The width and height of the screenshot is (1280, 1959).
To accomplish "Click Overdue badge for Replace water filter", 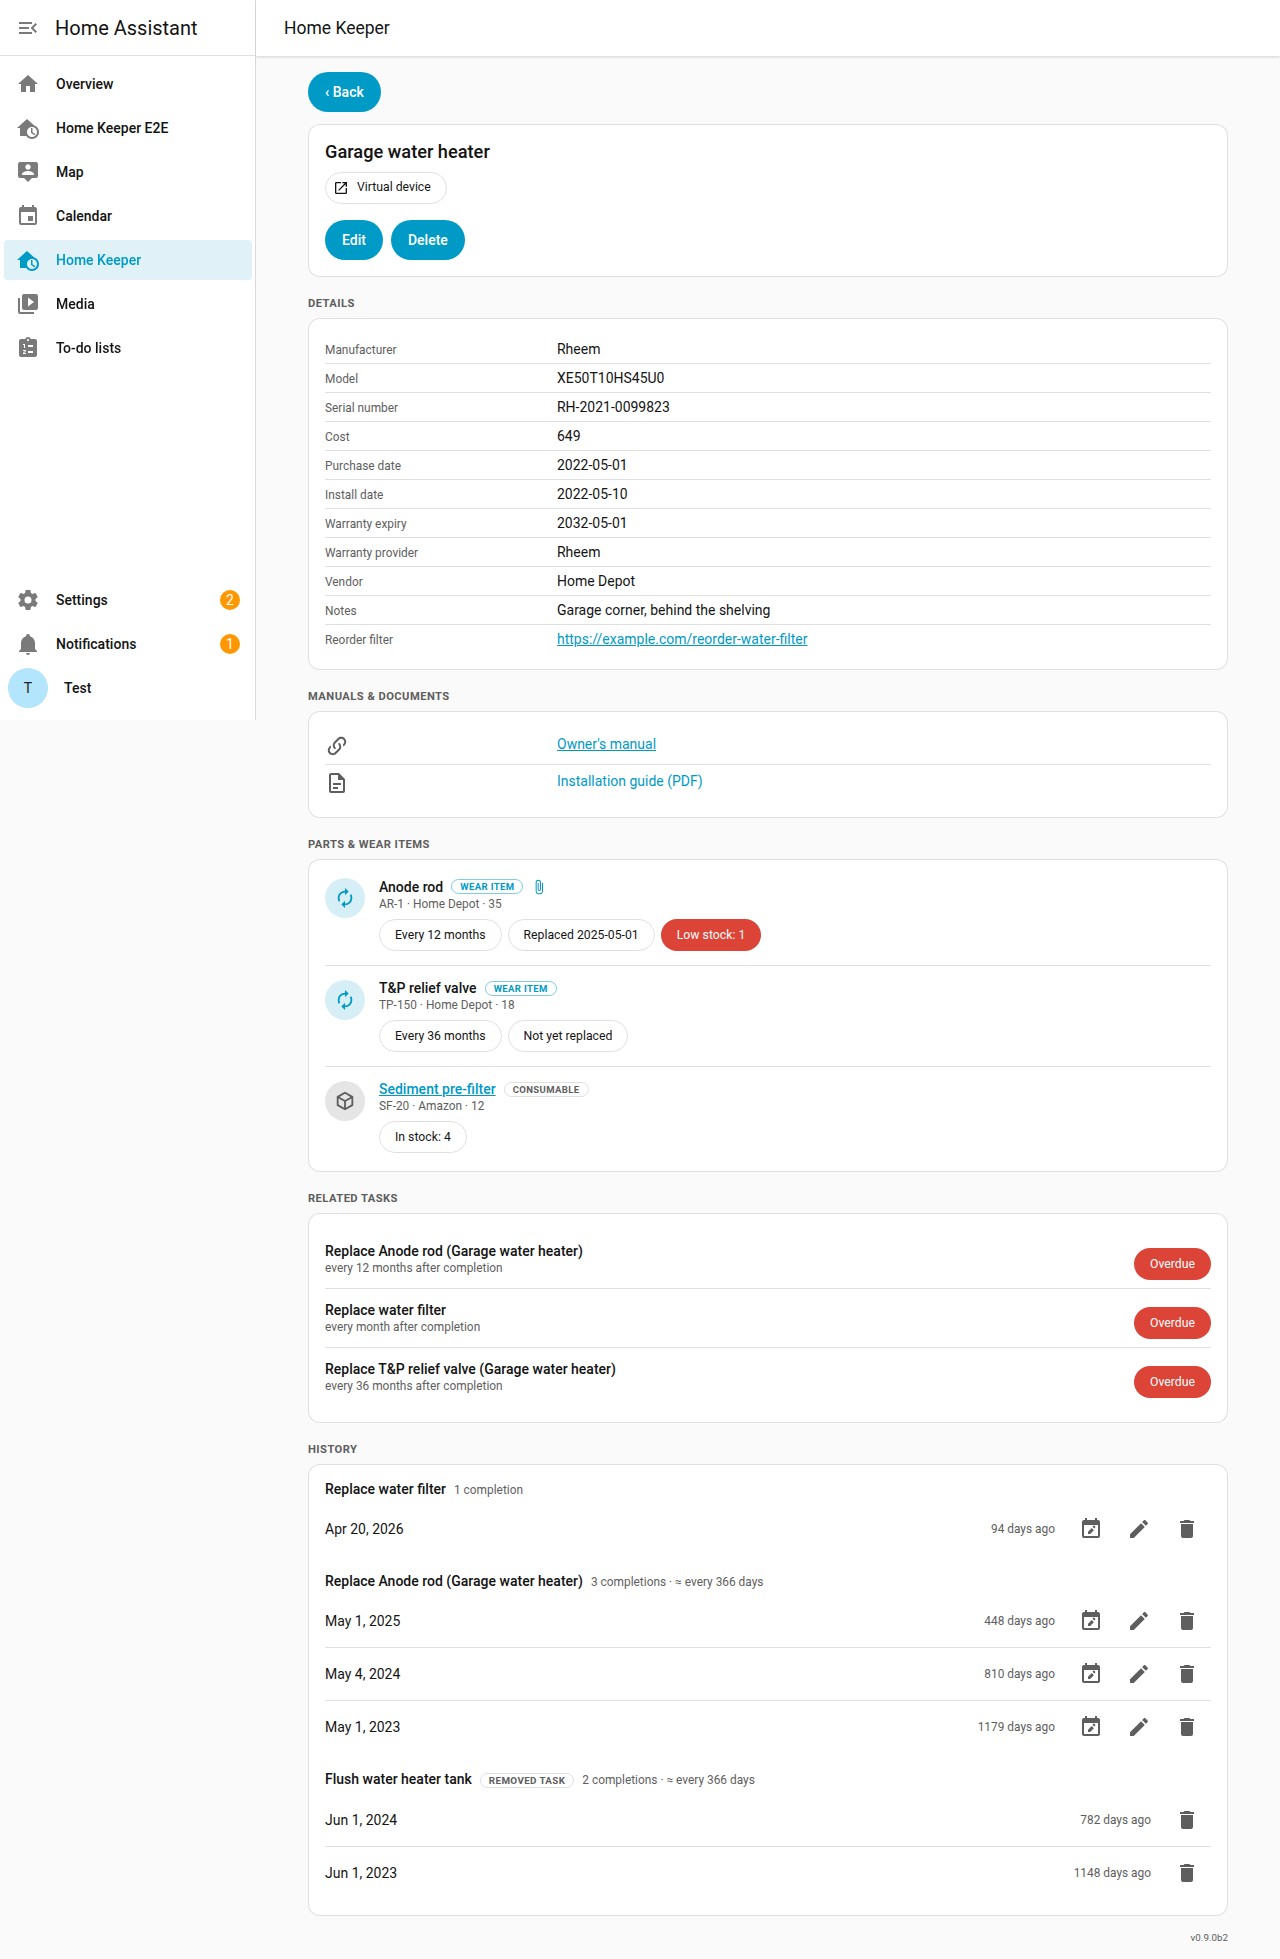I will click(1172, 1323).
